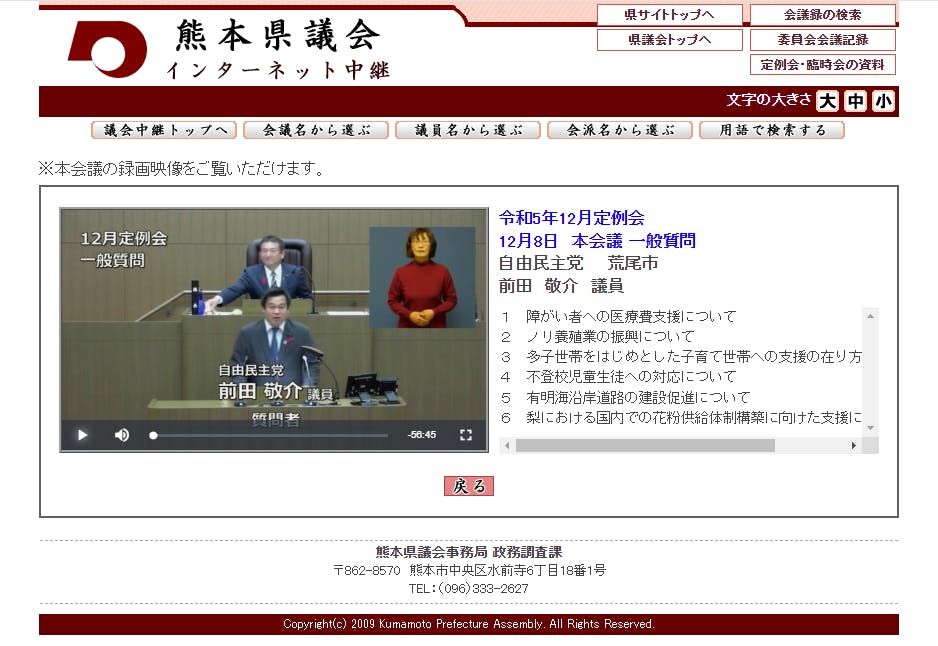
Task: Choose 会派名から選ぶ menu item
Action: [x=620, y=130]
